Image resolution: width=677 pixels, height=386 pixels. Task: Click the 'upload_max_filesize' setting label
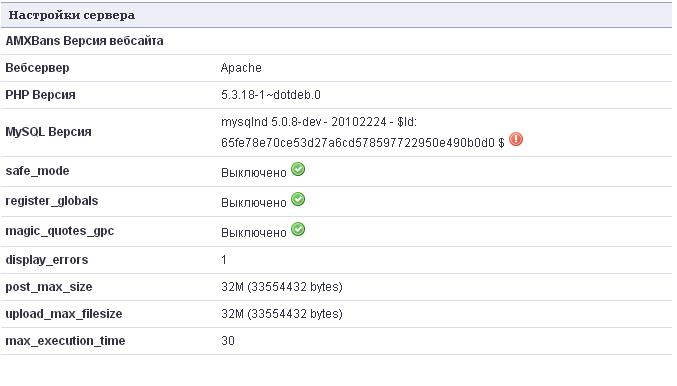63,314
